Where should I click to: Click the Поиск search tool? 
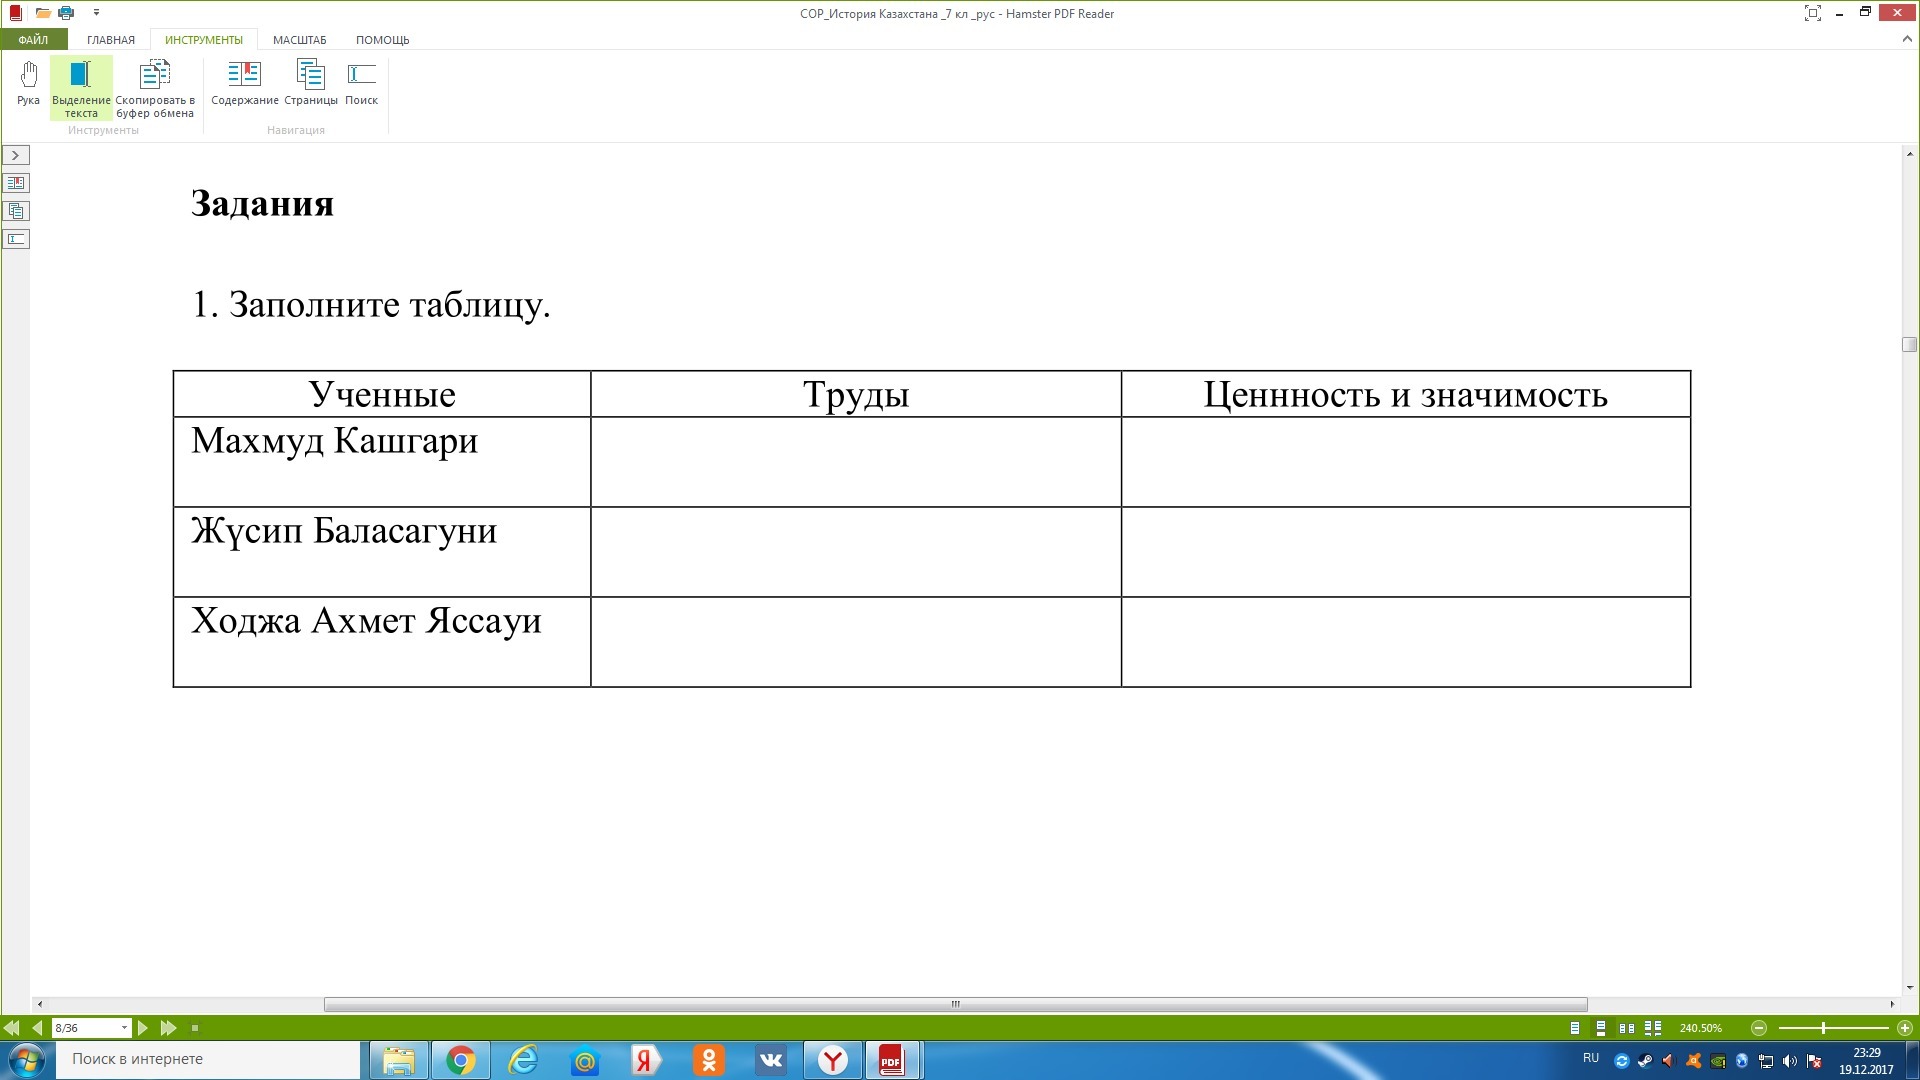[361, 82]
